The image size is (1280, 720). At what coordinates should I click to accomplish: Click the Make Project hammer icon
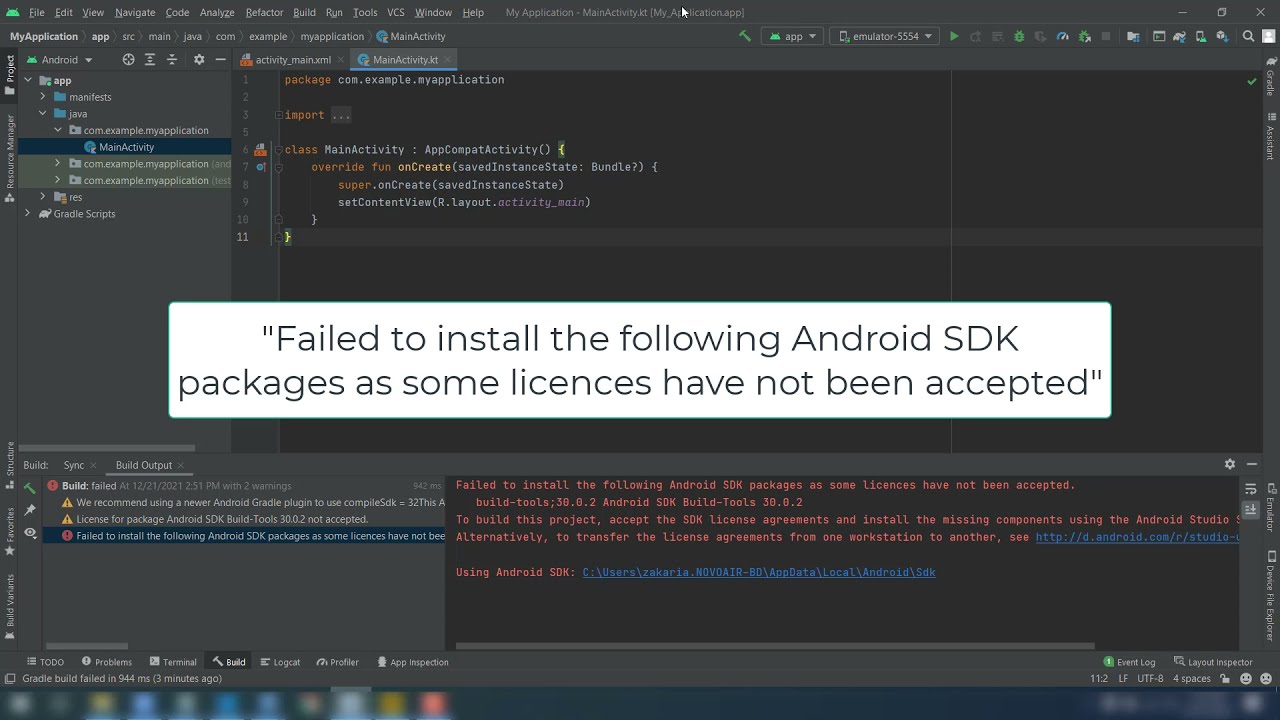(744, 36)
